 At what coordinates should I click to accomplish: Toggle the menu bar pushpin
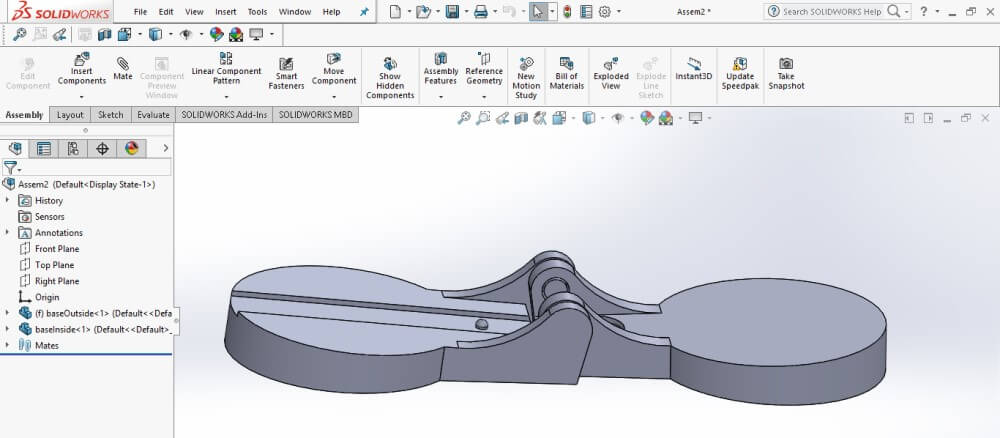pos(364,11)
